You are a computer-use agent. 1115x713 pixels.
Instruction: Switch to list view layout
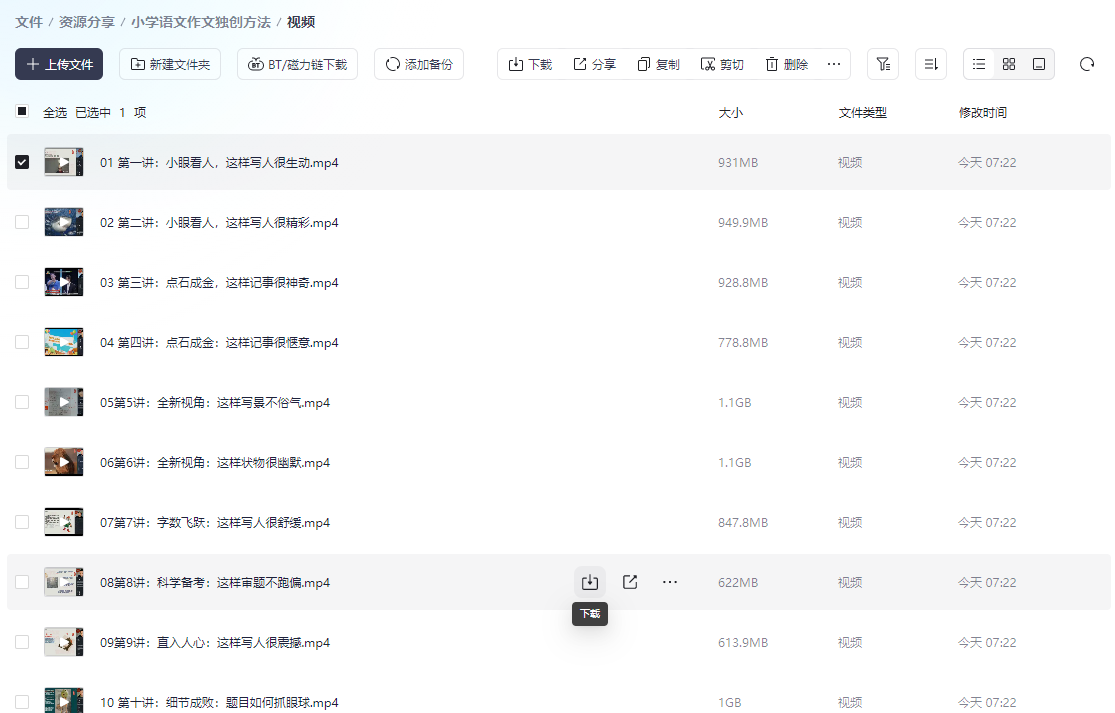pos(979,64)
